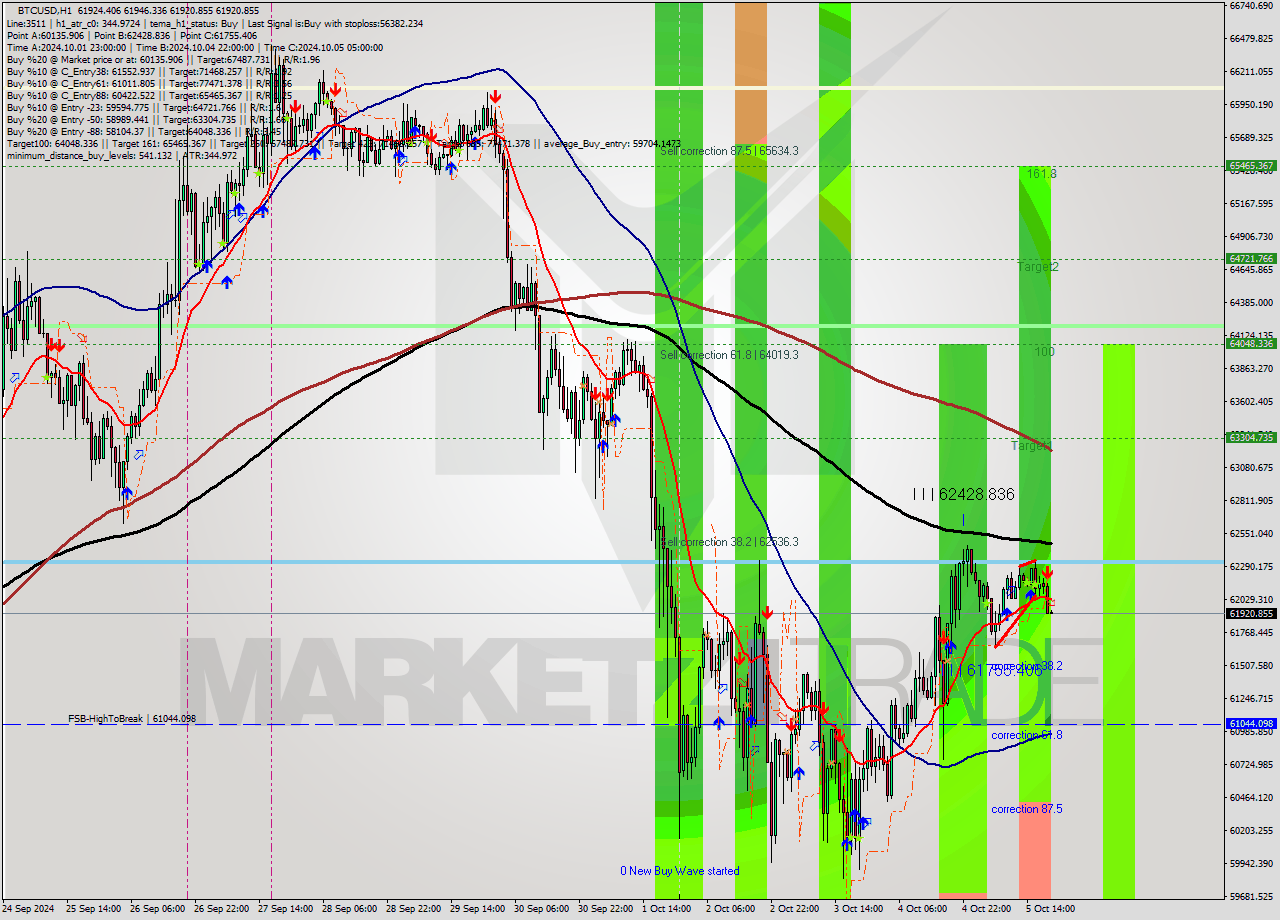The width and height of the screenshot is (1280, 920).
Task: Select the '4 Oct 06:00' time axis label
Action: (x=923, y=909)
